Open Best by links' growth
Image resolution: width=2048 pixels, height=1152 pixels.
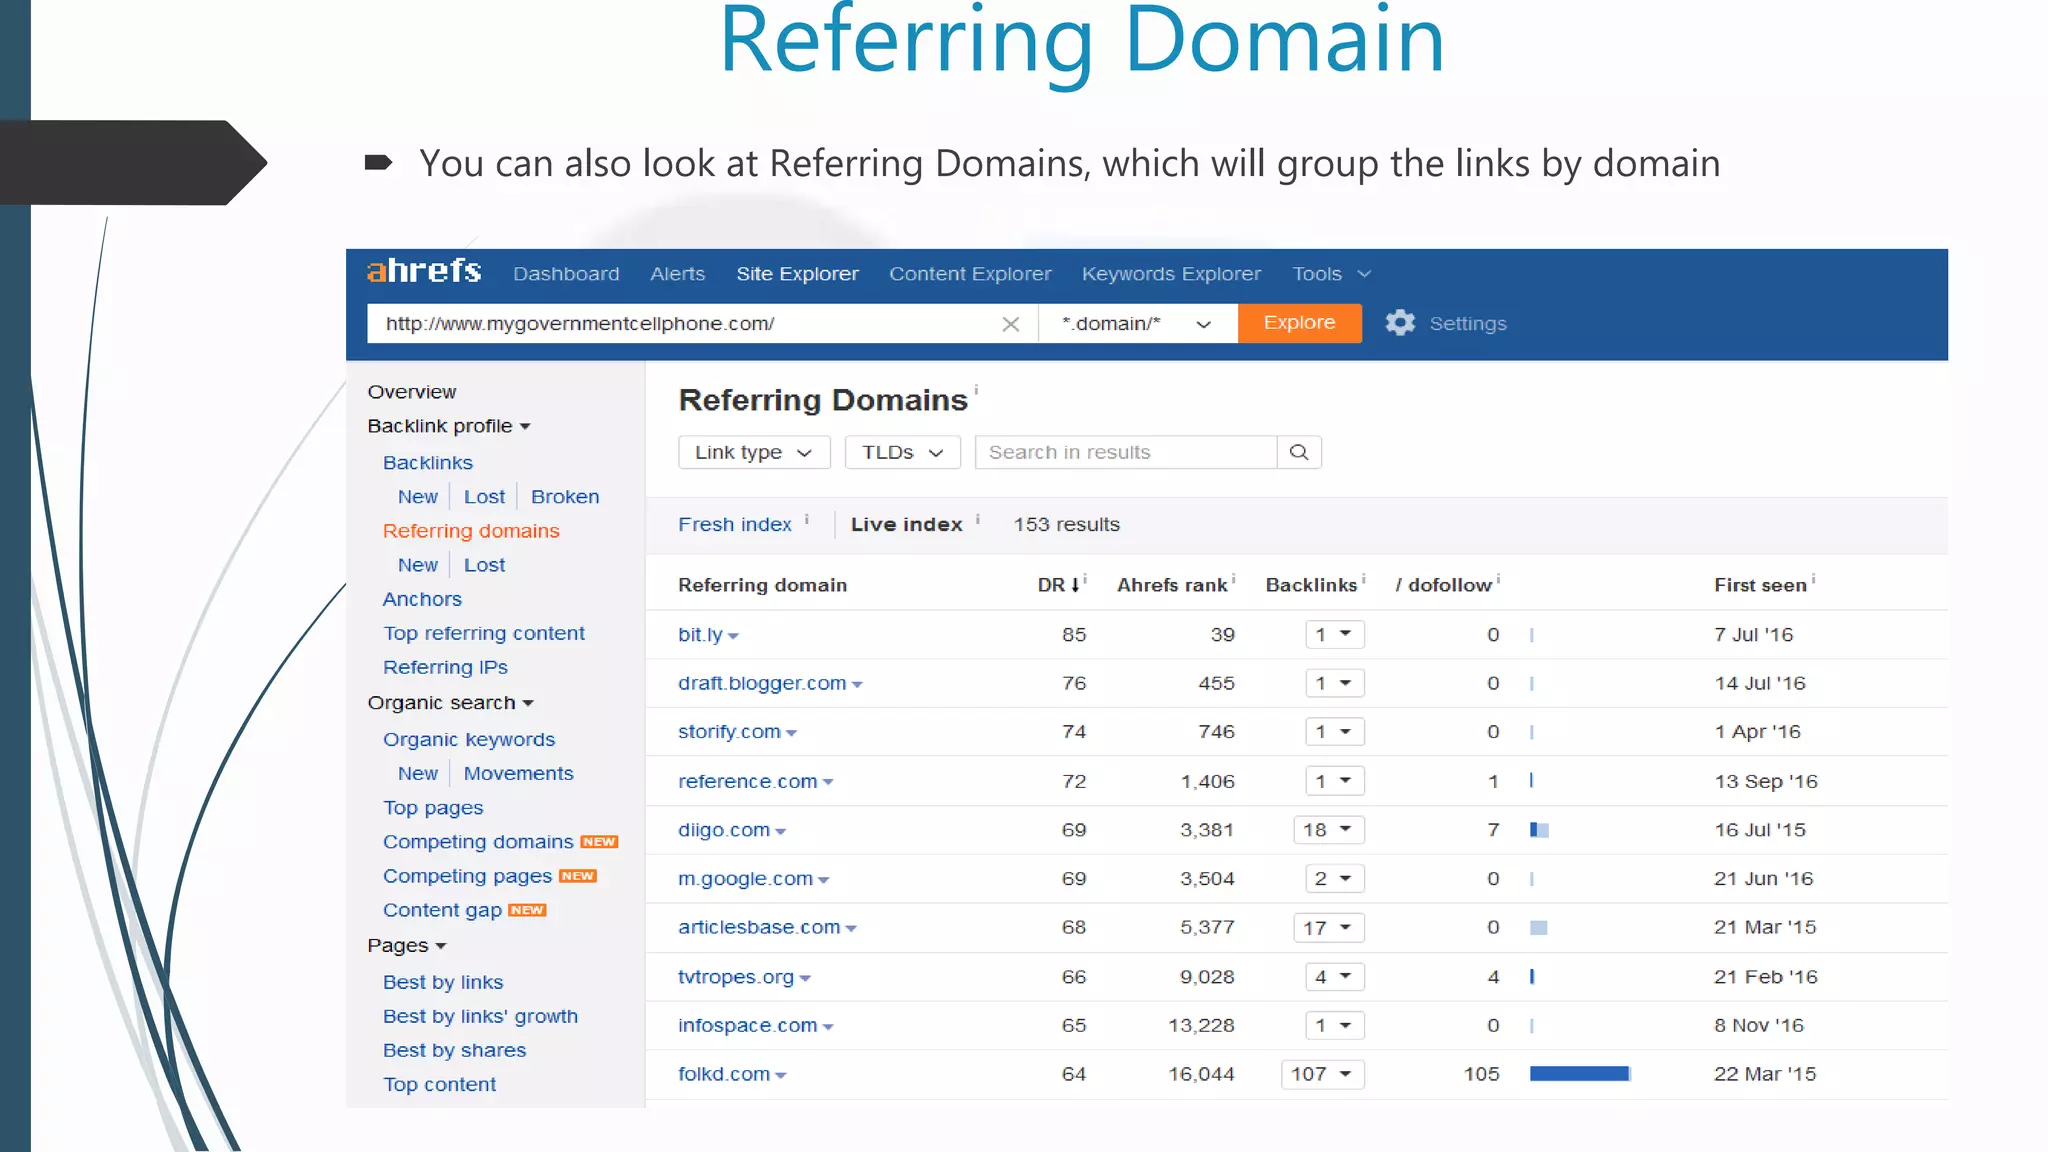pos(480,1017)
